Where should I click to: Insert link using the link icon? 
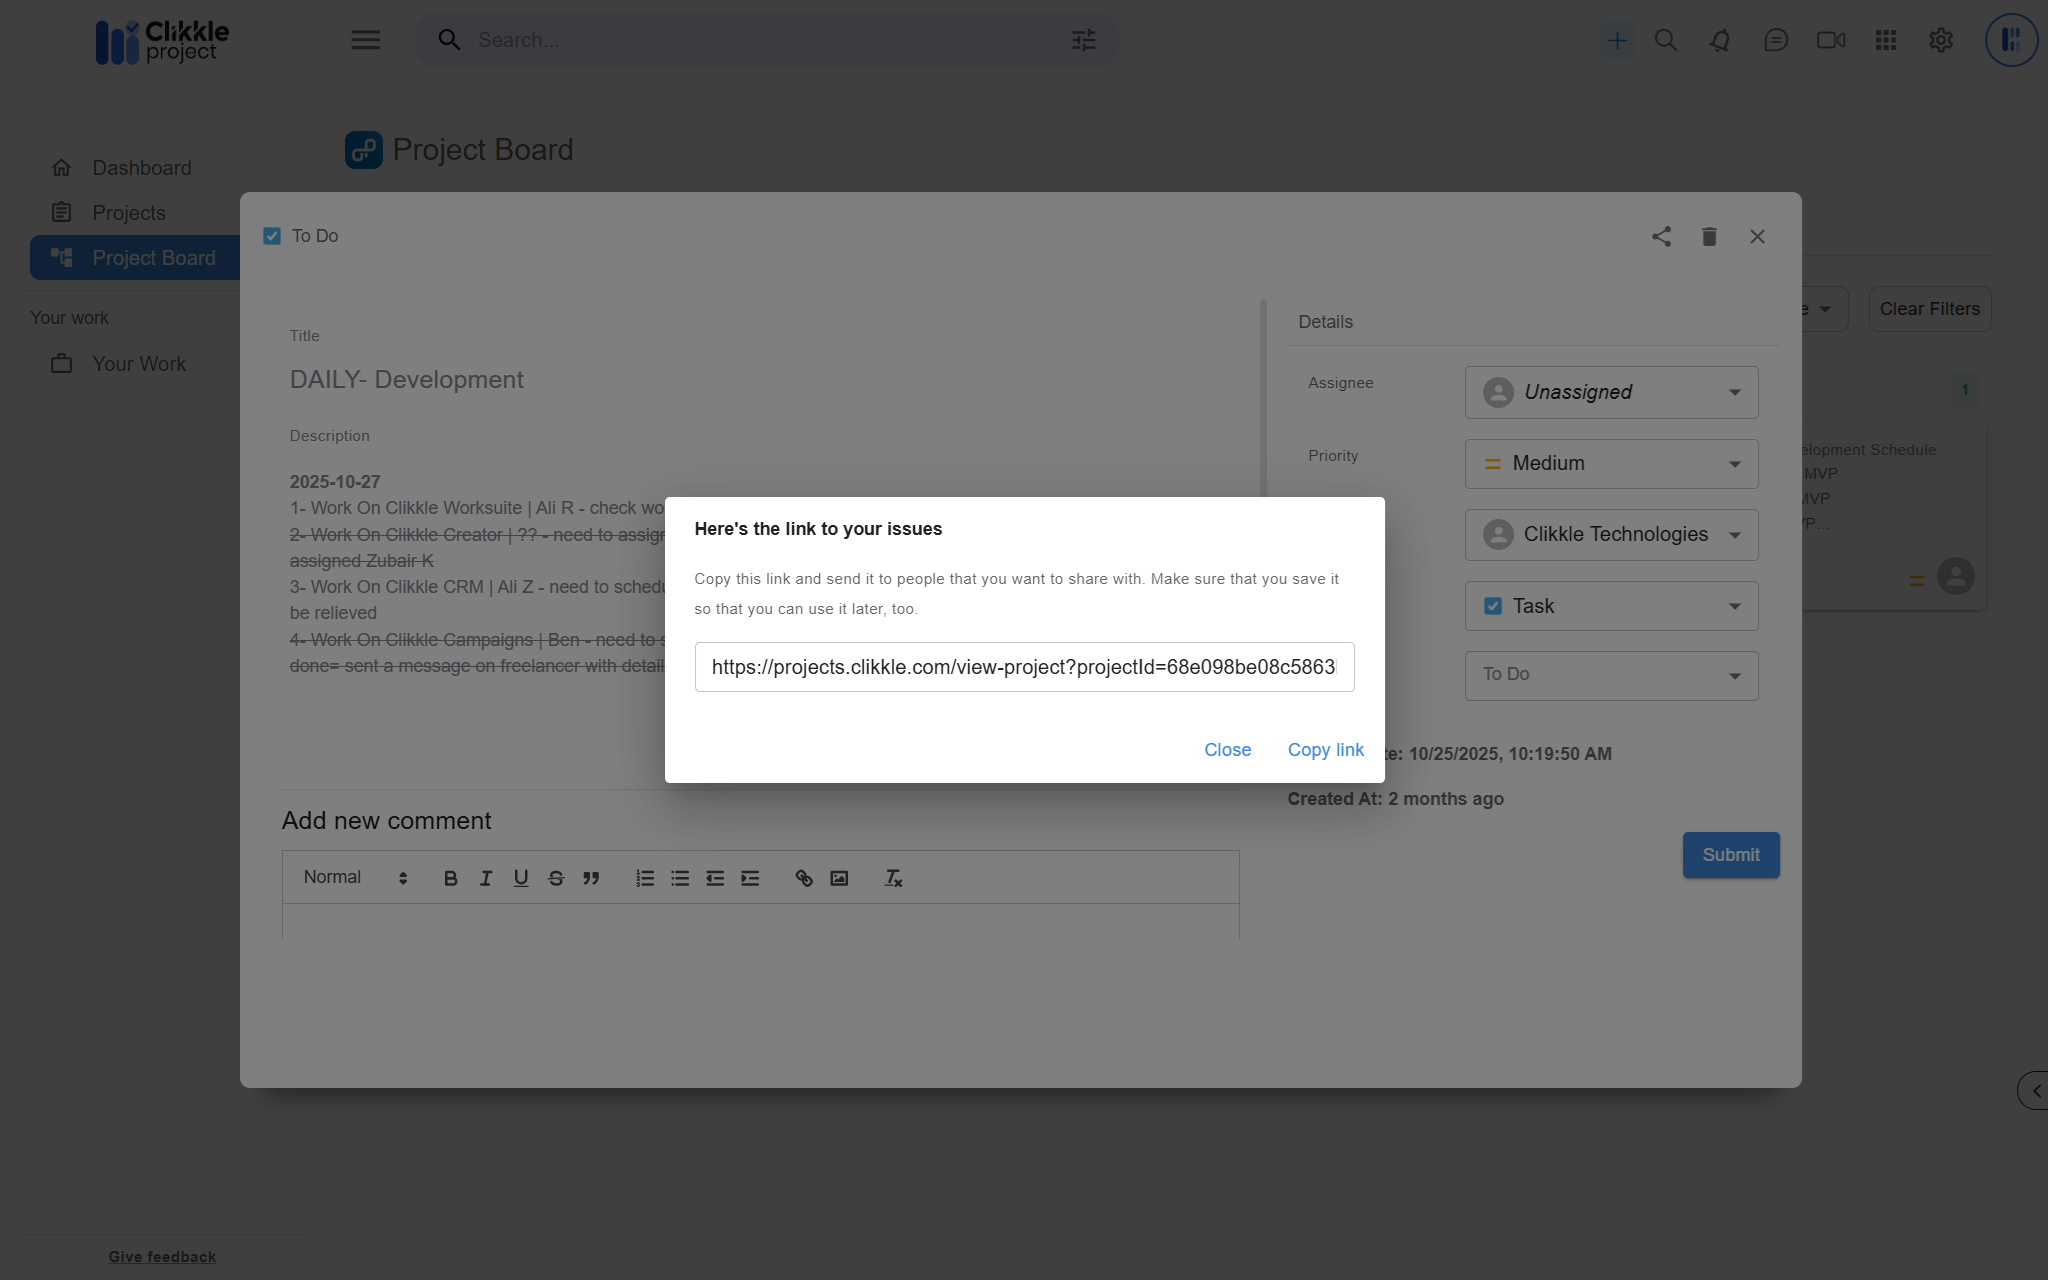(804, 878)
